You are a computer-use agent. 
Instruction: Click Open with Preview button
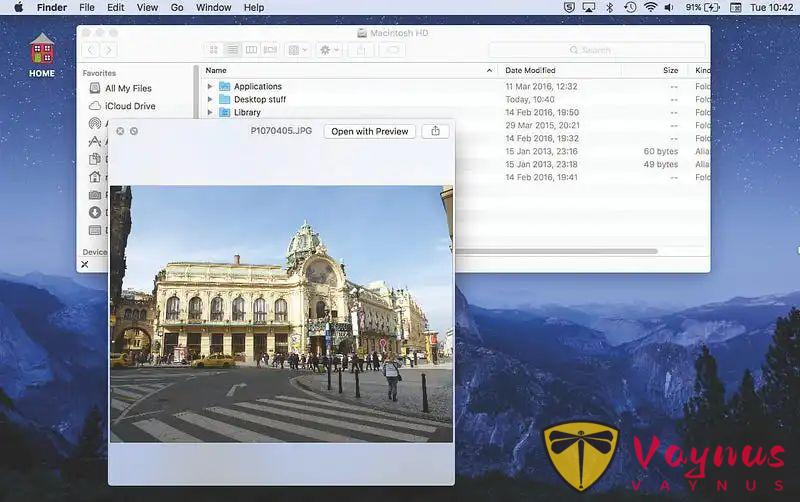(x=370, y=131)
